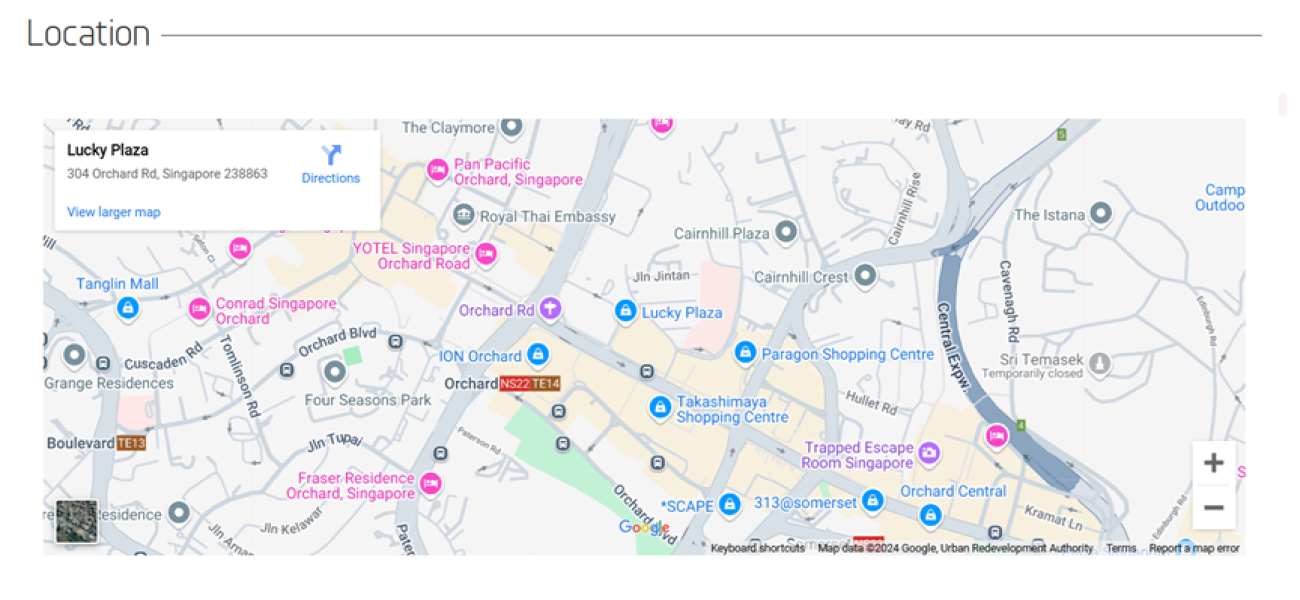Click the page scrollbar thumb at right
Screen dimensions: 1300x600
1283,106
